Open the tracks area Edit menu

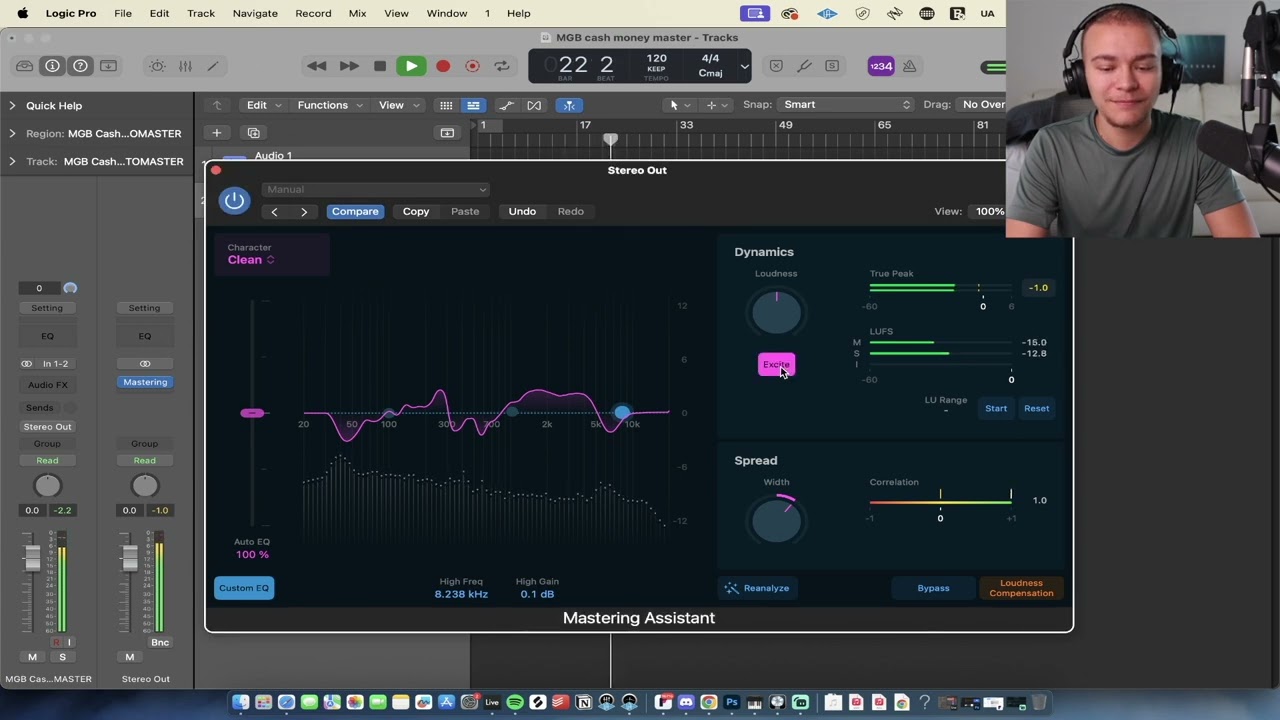264,105
